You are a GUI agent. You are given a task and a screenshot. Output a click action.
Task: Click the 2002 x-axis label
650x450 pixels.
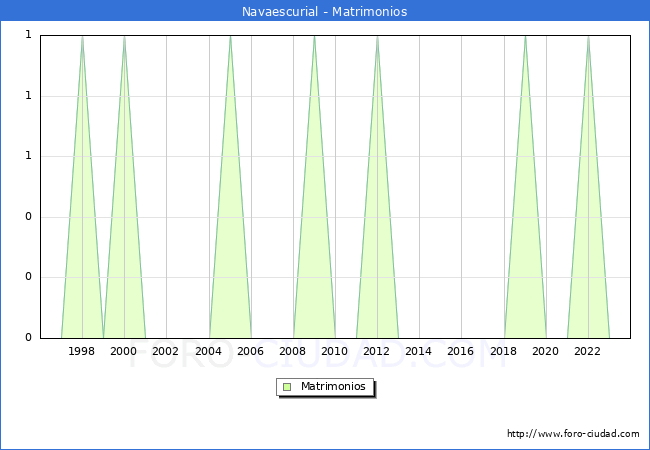click(x=166, y=351)
